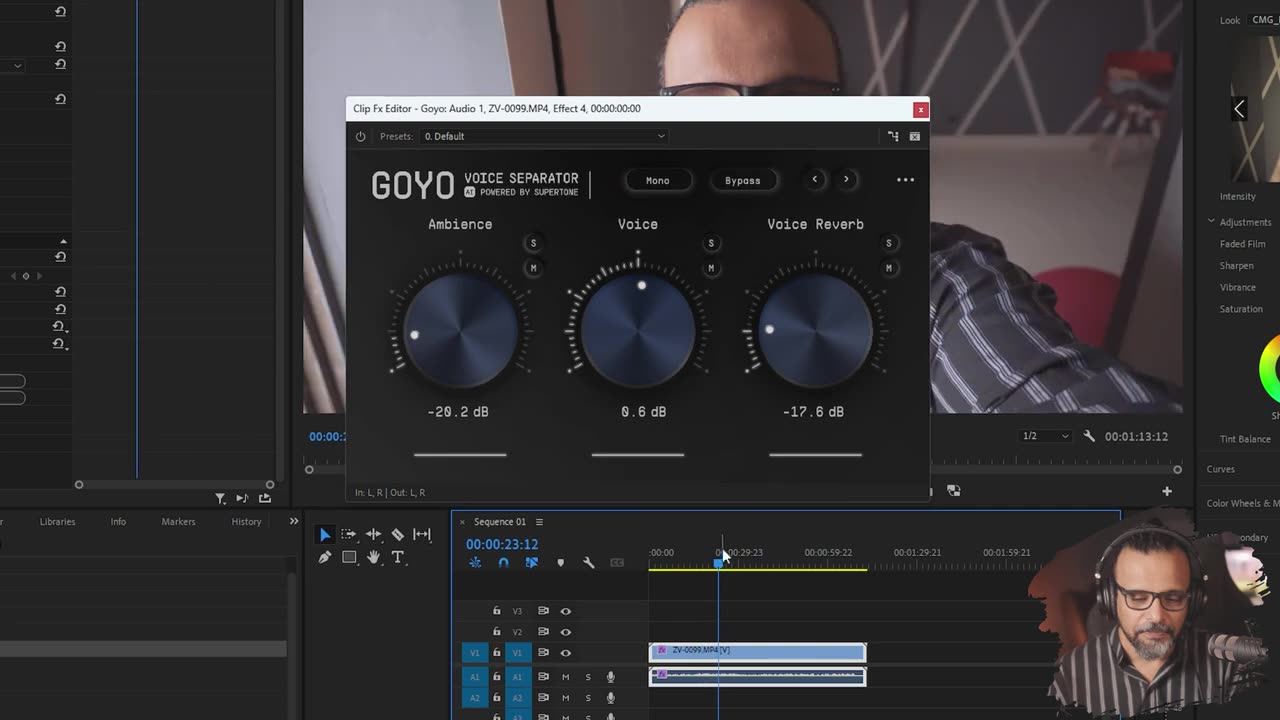Select the Razor tool
The width and height of the screenshot is (1280, 720).
[397, 535]
